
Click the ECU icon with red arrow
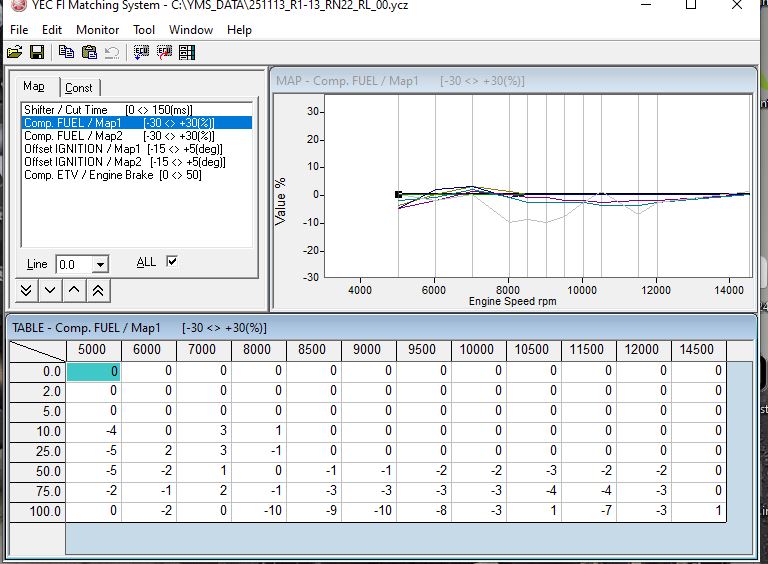163,52
